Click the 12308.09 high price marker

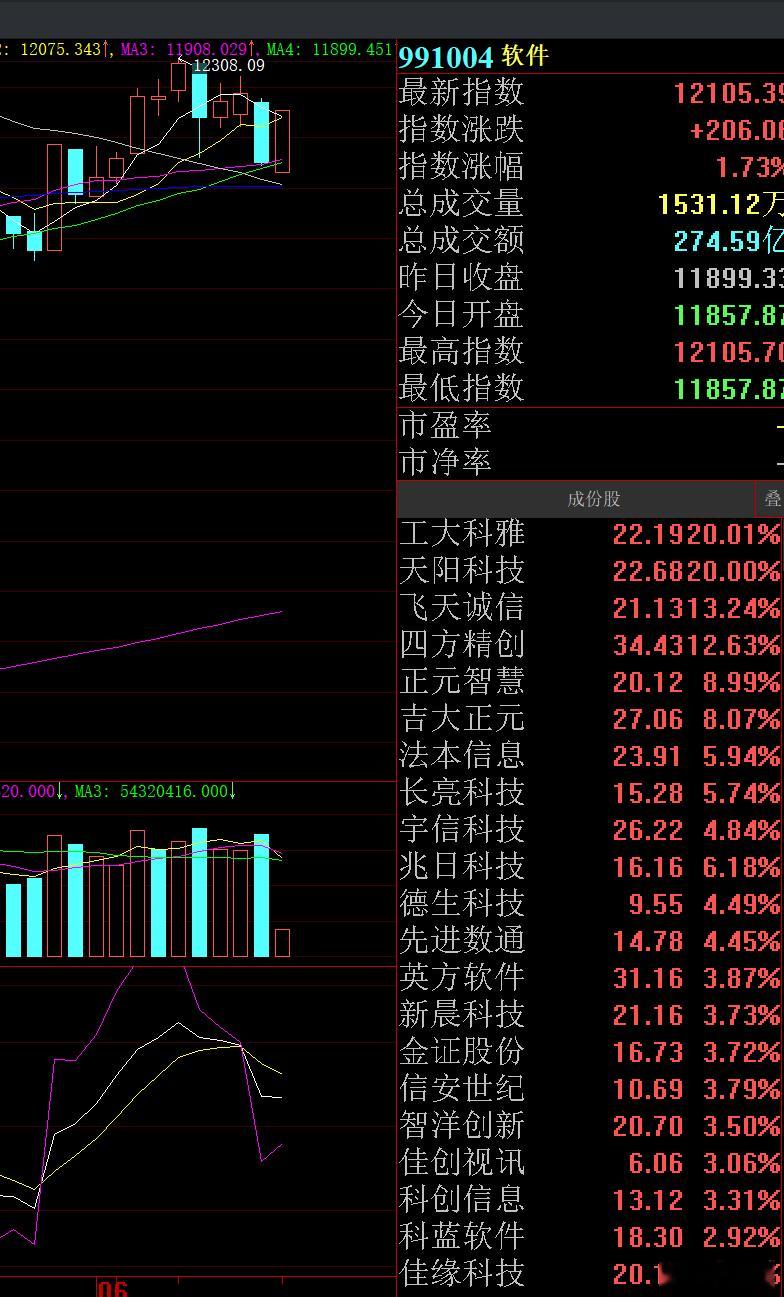229,66
